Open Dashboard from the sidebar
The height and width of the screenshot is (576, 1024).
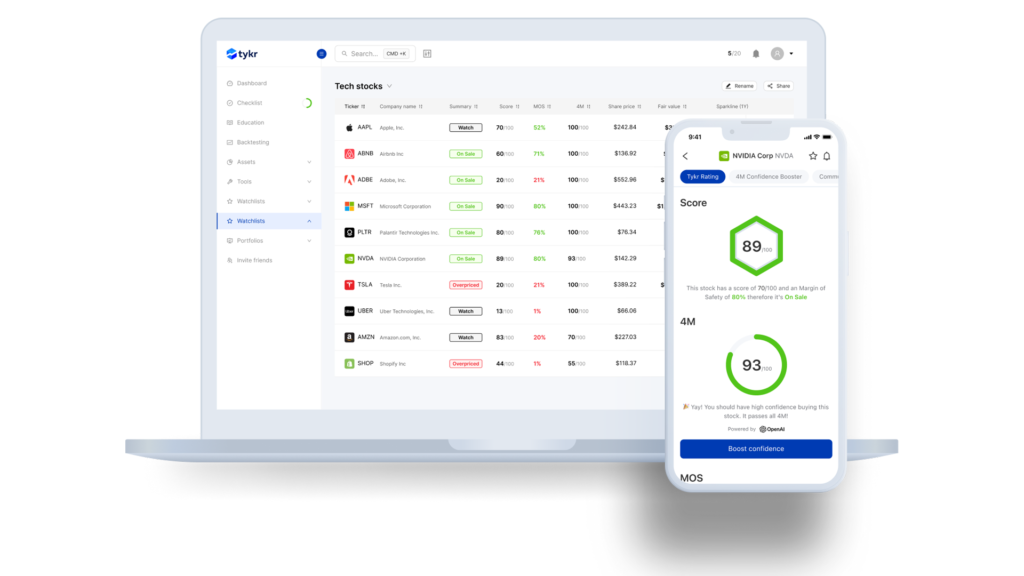[251, 83]
